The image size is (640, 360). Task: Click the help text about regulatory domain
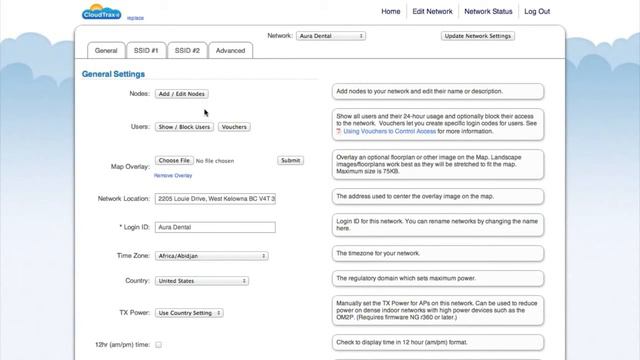(x=406, y=278)
